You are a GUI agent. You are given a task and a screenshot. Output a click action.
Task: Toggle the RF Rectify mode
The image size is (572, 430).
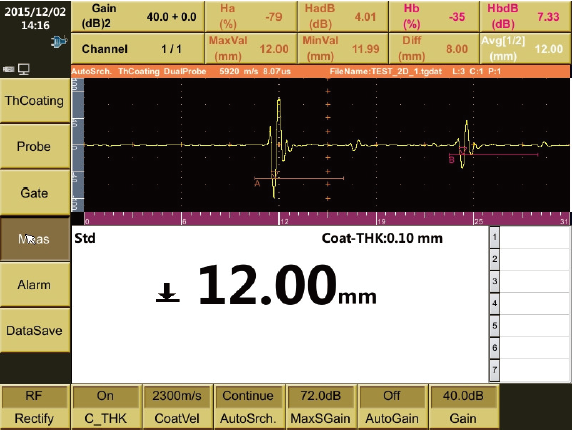click(35, 407)
